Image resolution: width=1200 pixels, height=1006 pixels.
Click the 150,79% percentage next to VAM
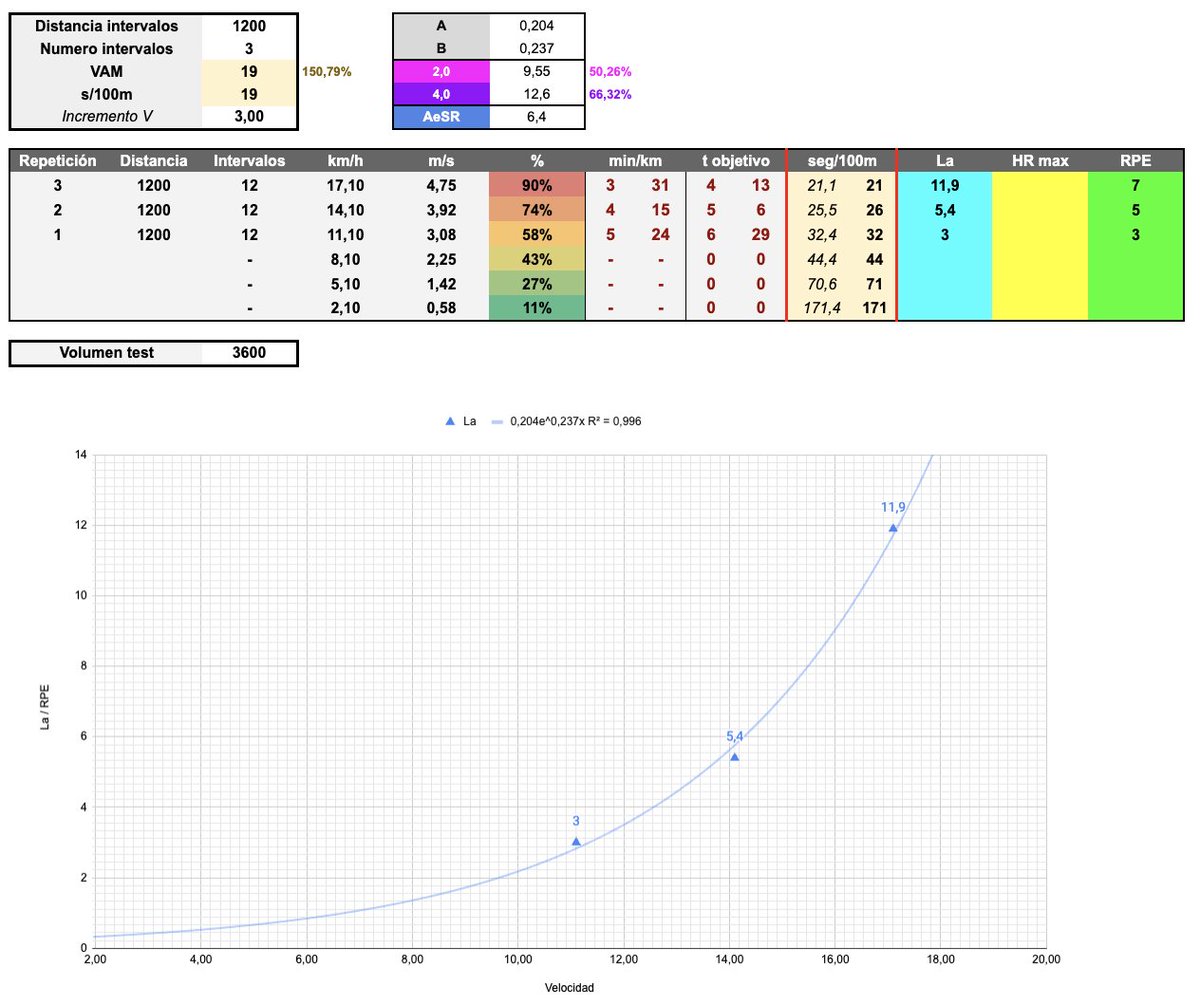[x=327, y=72]
